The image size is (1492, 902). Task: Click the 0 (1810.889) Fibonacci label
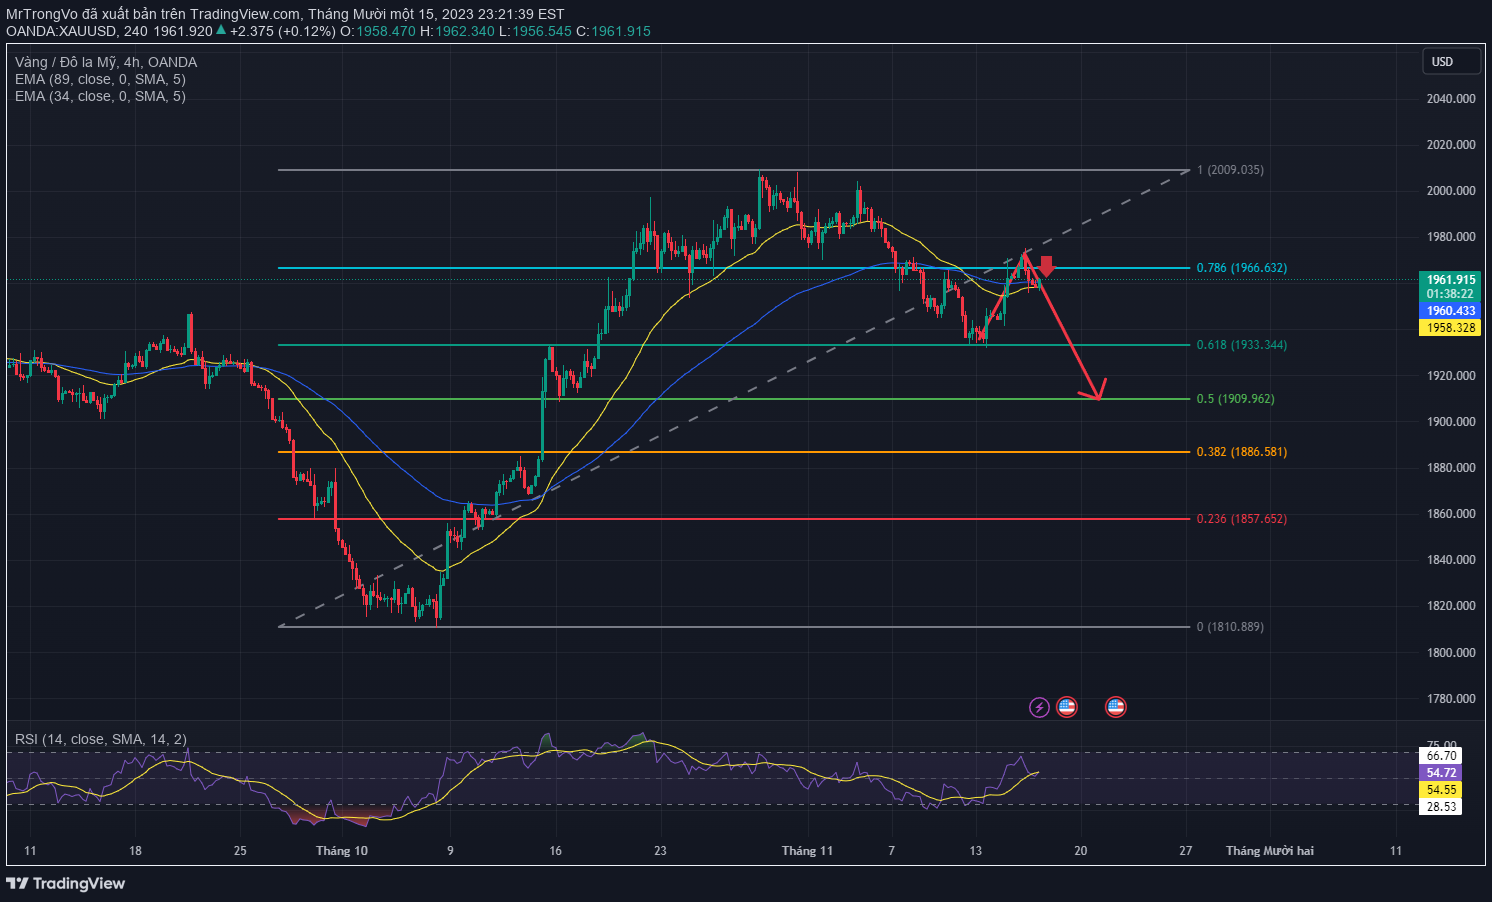click(x=1231, y=627)
